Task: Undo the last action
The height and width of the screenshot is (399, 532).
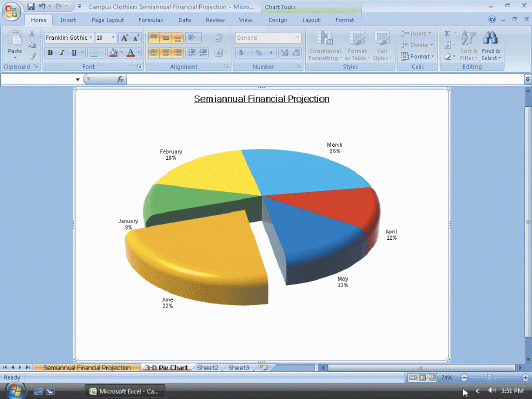Action: click(42, 6)
